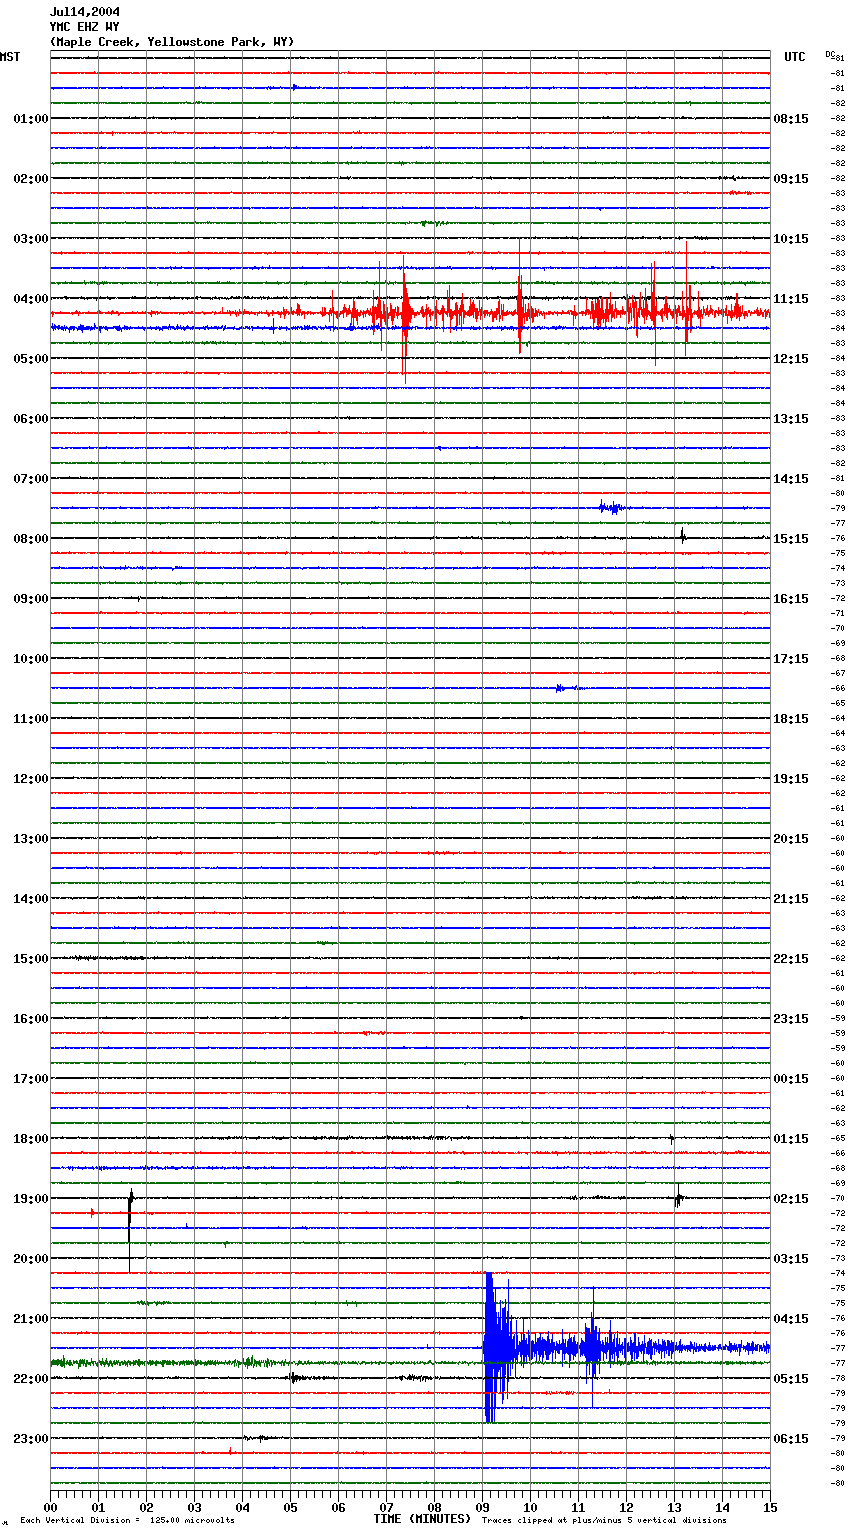This screenshot has width=850, height=1534.
Task: Click the Maple Creek, Yellowstone Park location title
Action: coord(172,42)
